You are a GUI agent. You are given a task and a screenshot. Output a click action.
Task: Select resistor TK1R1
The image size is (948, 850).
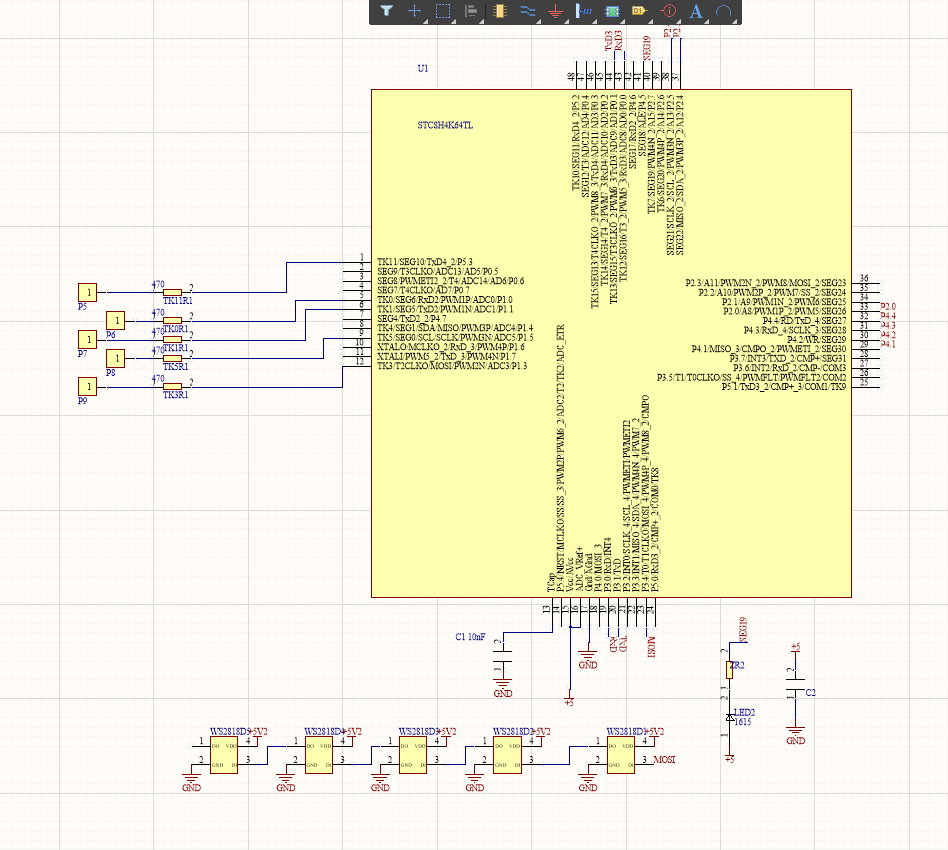coord(172,340)
